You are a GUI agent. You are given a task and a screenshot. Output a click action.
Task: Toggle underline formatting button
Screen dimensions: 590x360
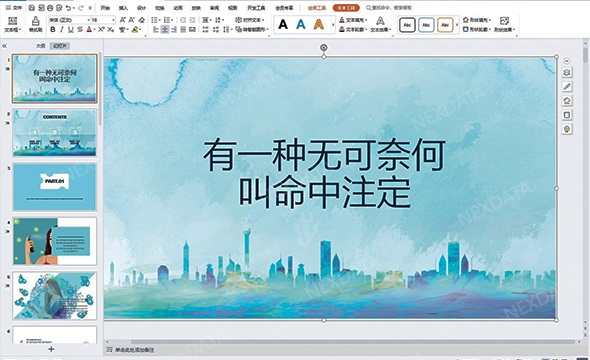70,30
